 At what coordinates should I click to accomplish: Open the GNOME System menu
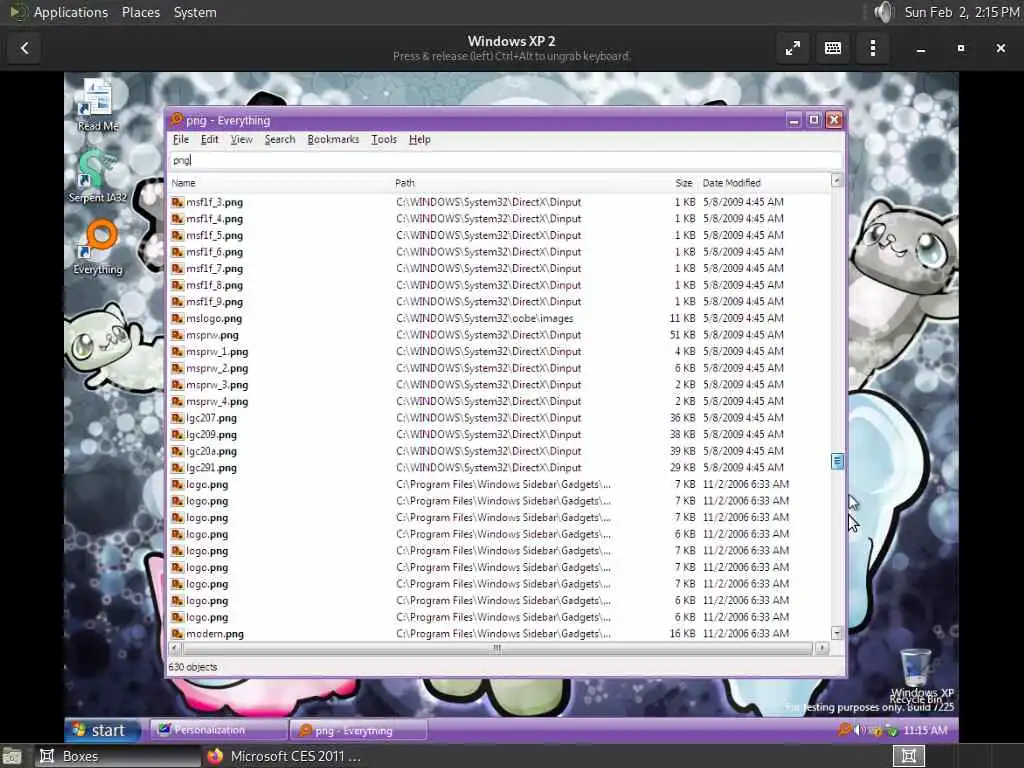pos(195,12)
